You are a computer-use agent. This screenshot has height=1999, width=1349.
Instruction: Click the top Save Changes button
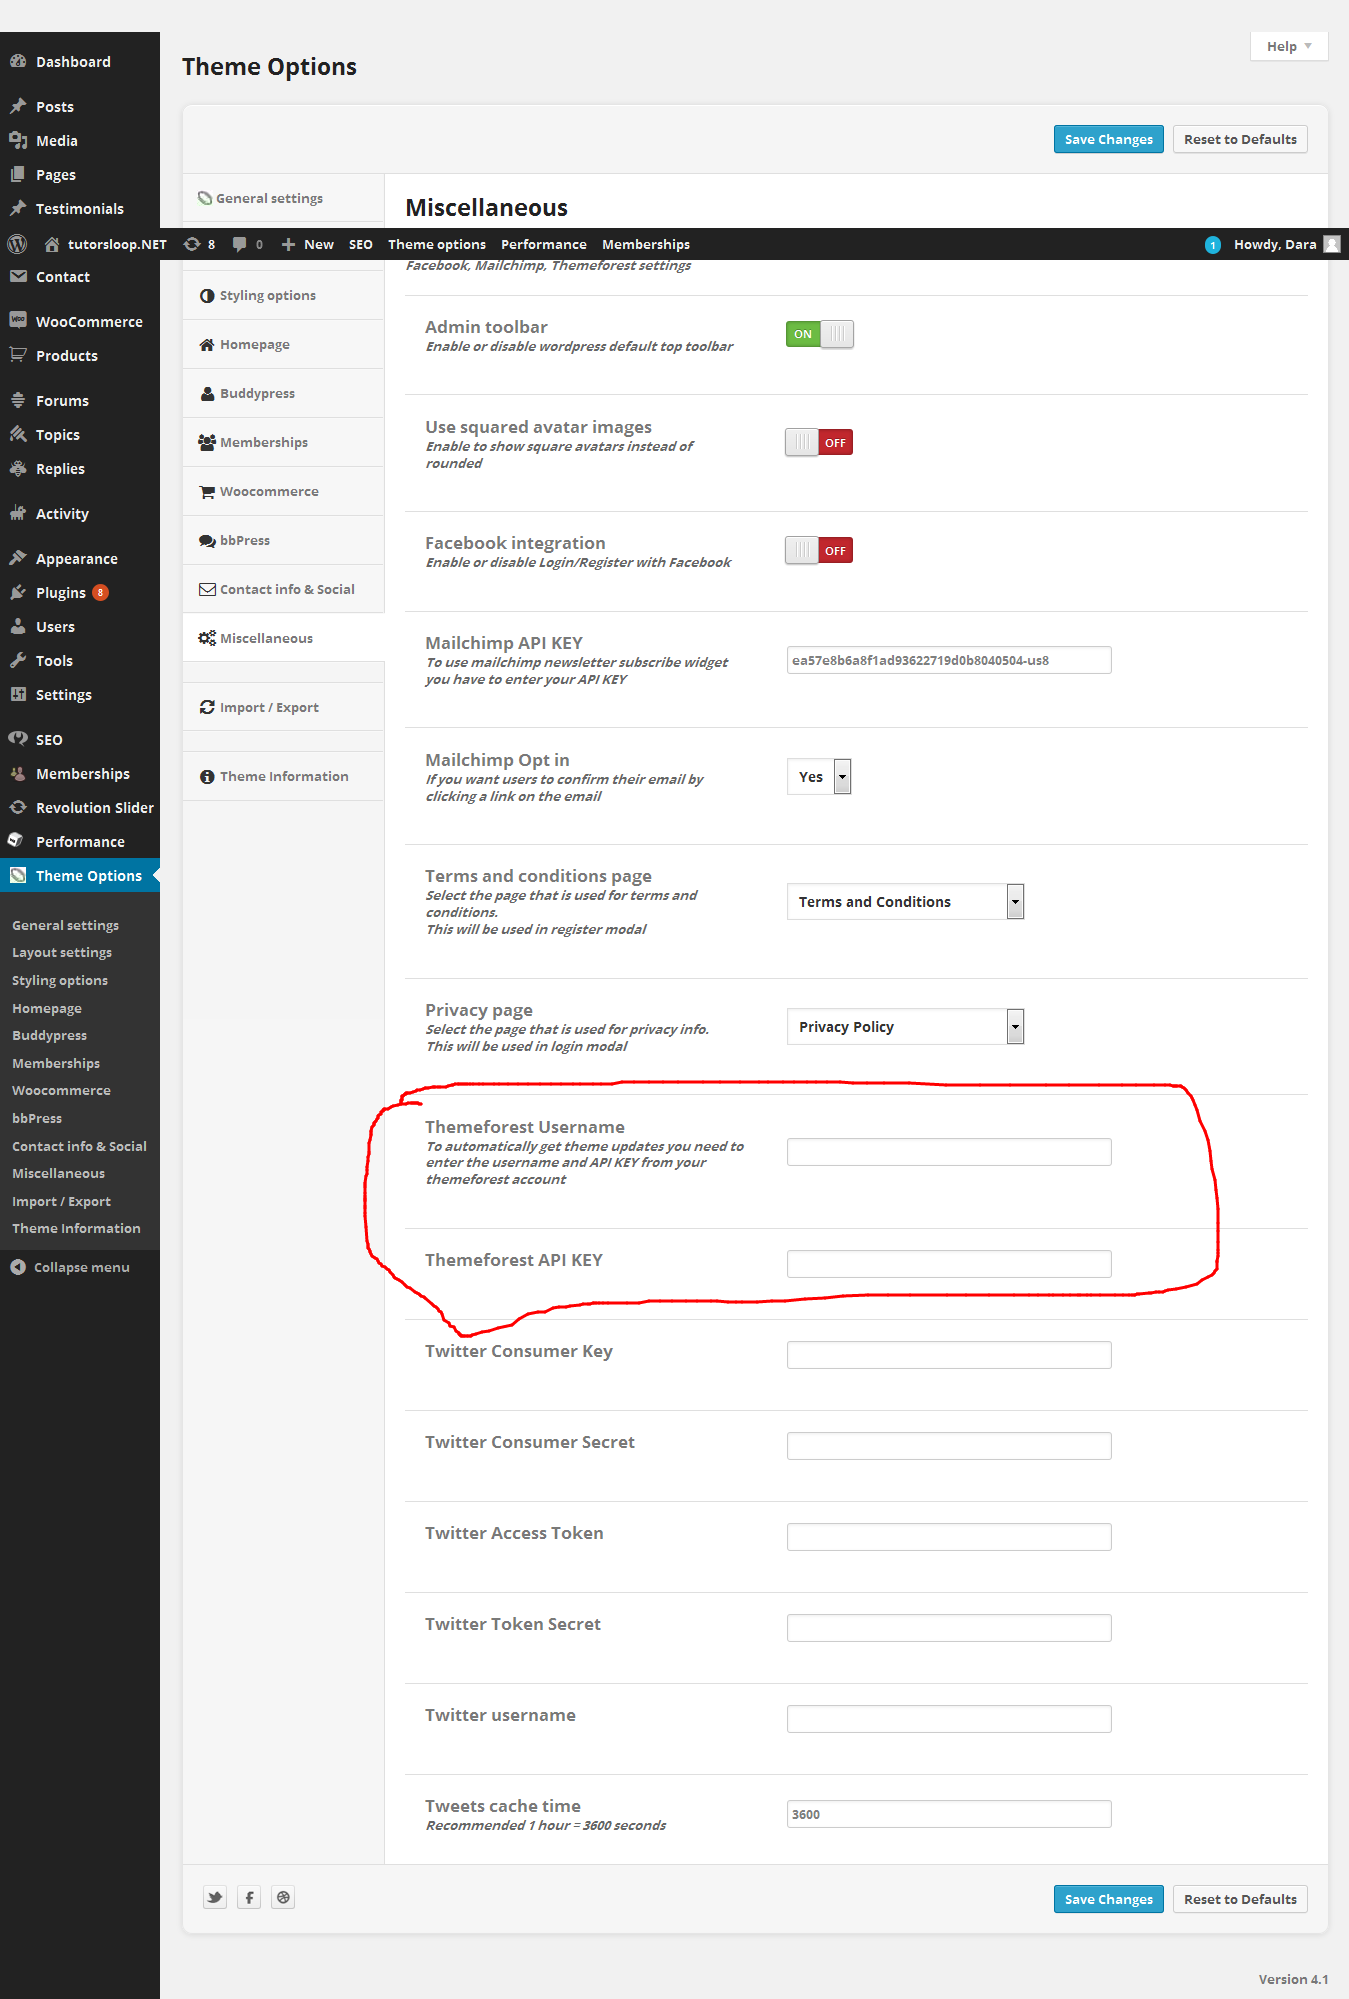1108,139
